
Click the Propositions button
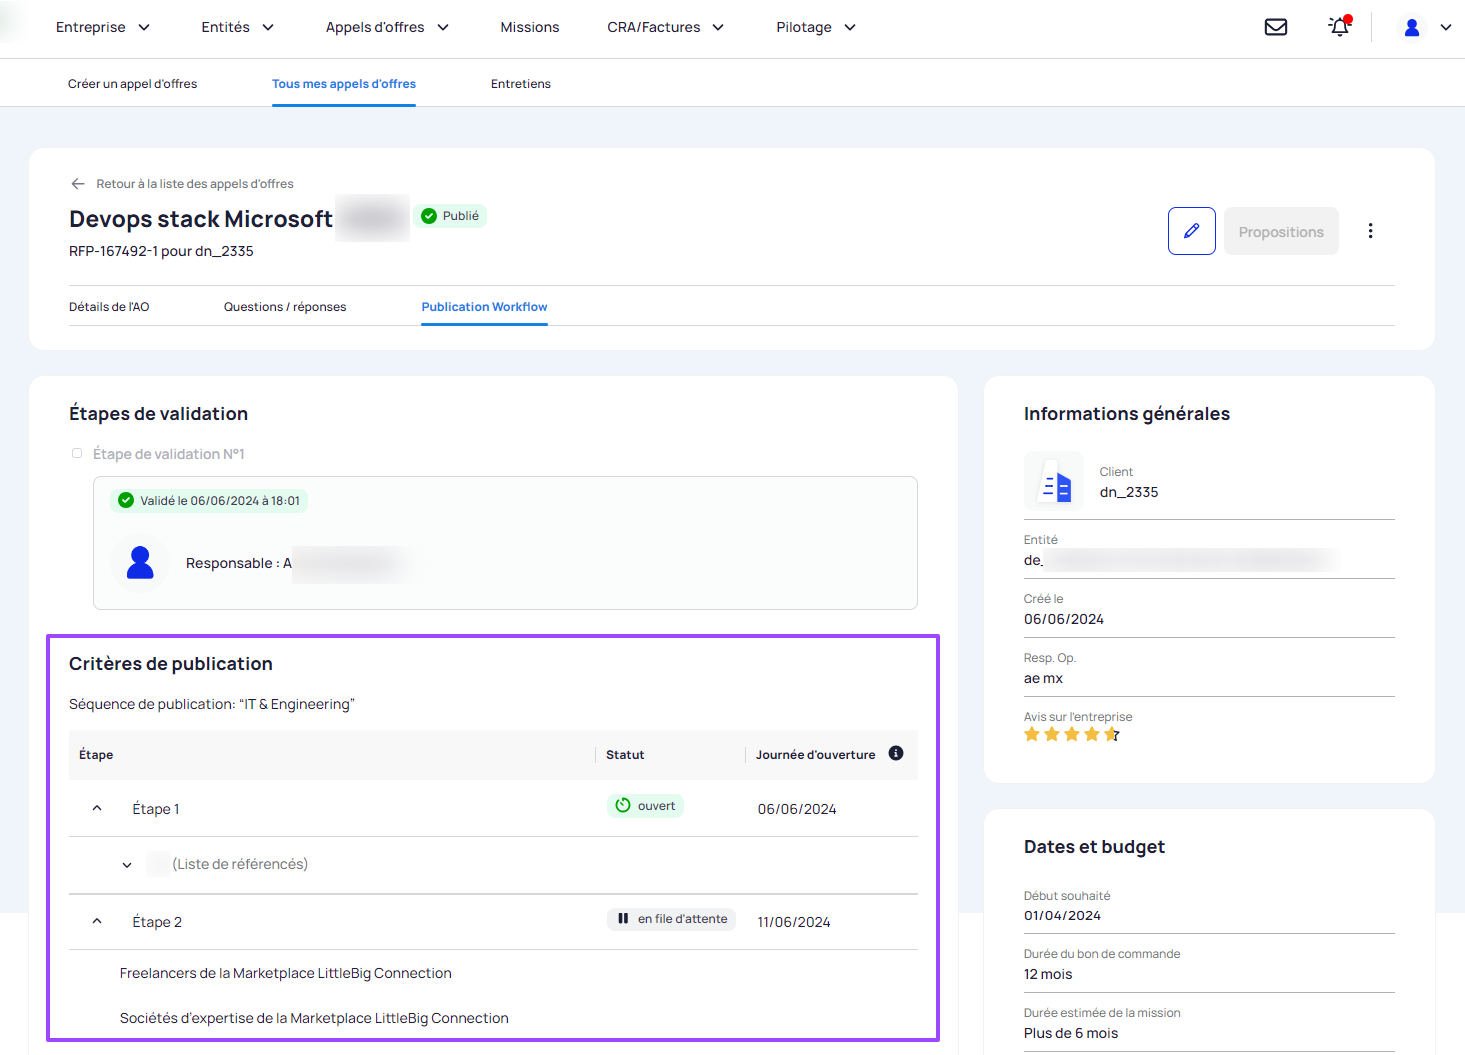[x=1281, y=231]
